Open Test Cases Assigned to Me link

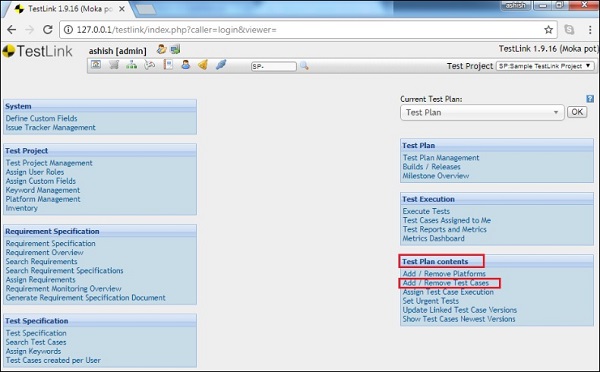coord(447,220)
